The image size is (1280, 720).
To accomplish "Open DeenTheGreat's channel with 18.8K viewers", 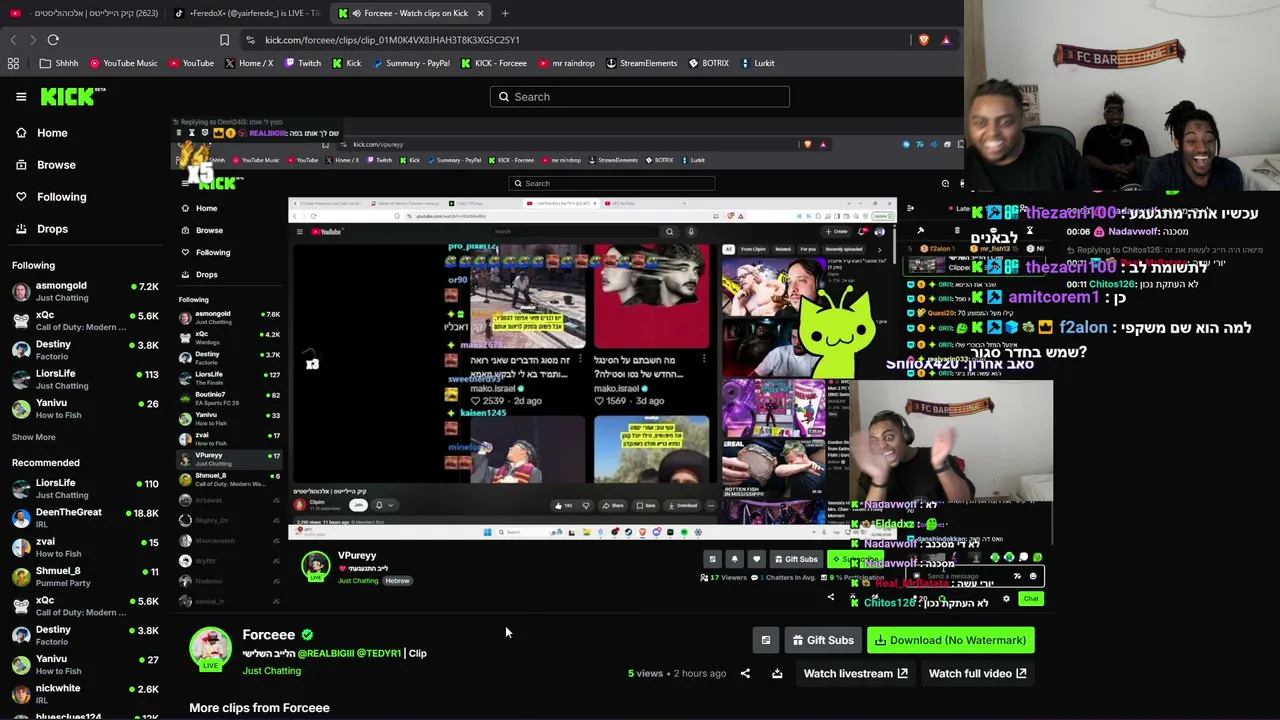I will point(85,517).
